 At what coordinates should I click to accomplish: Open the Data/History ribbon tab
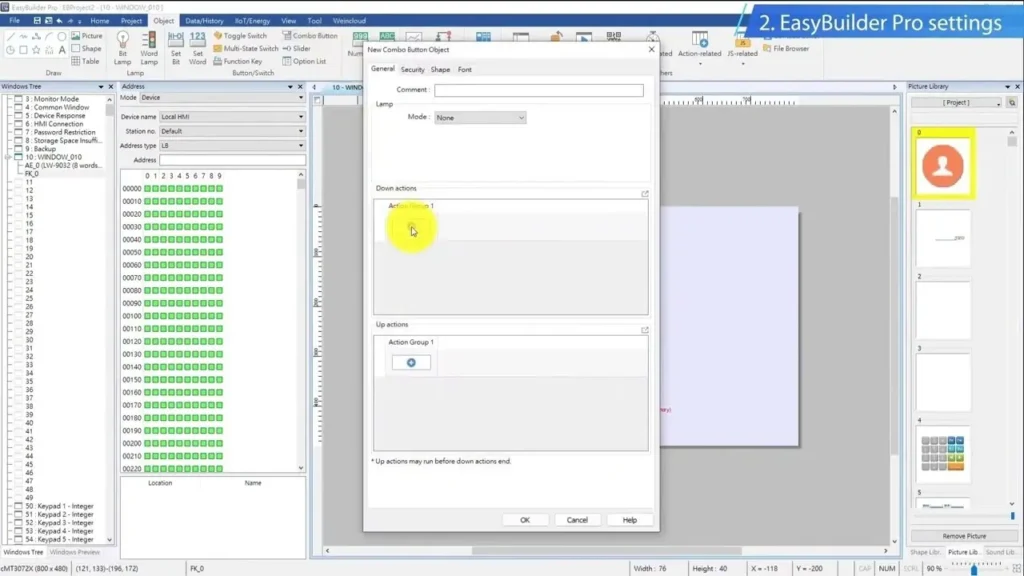click(204, 20)
